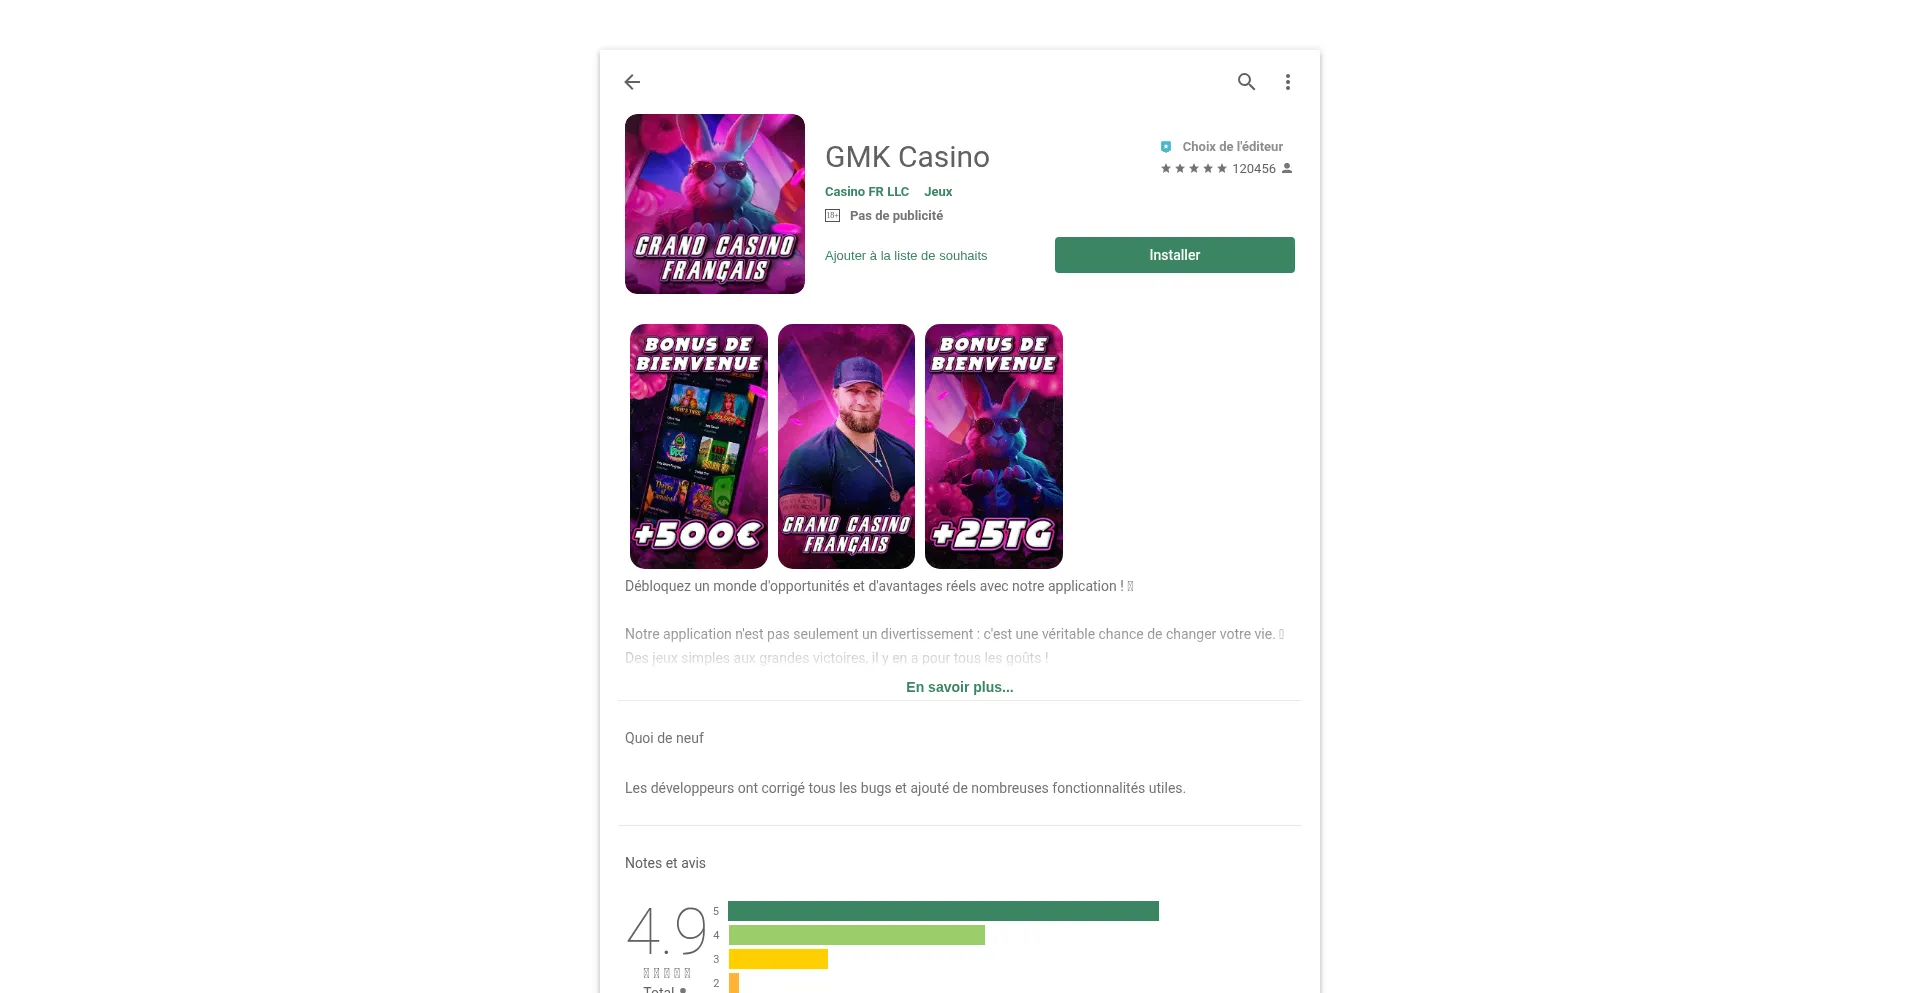1920x993 pixels.
Task: Go back using the arrow icon
Action: pos(632,82)
